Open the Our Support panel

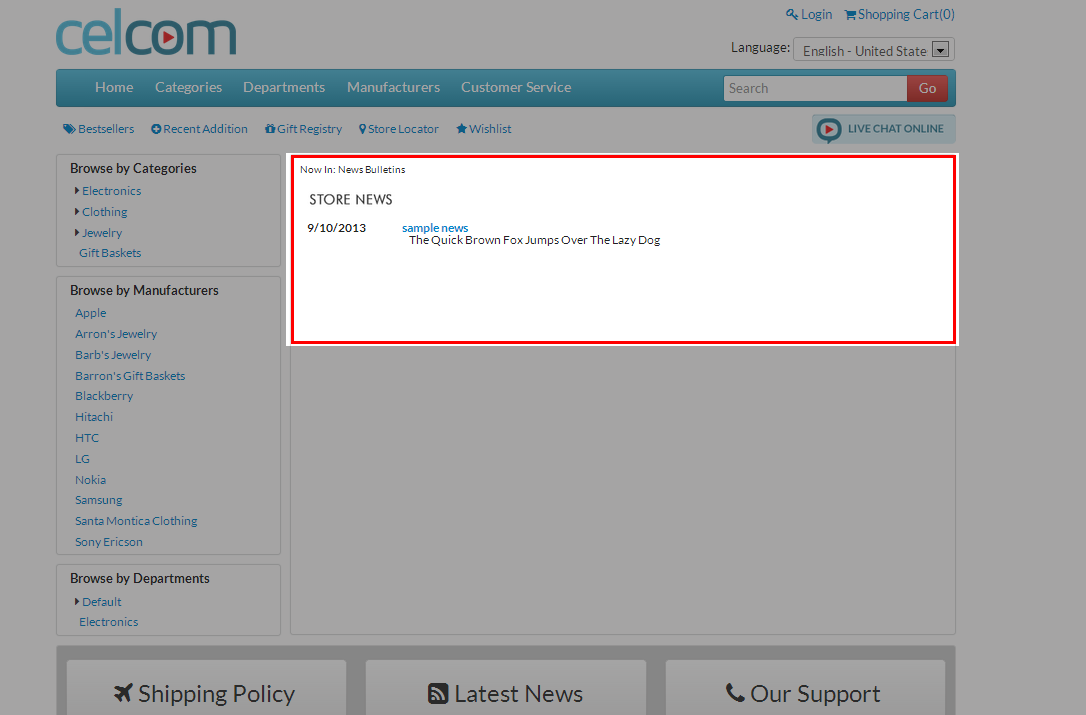point(805,687)
